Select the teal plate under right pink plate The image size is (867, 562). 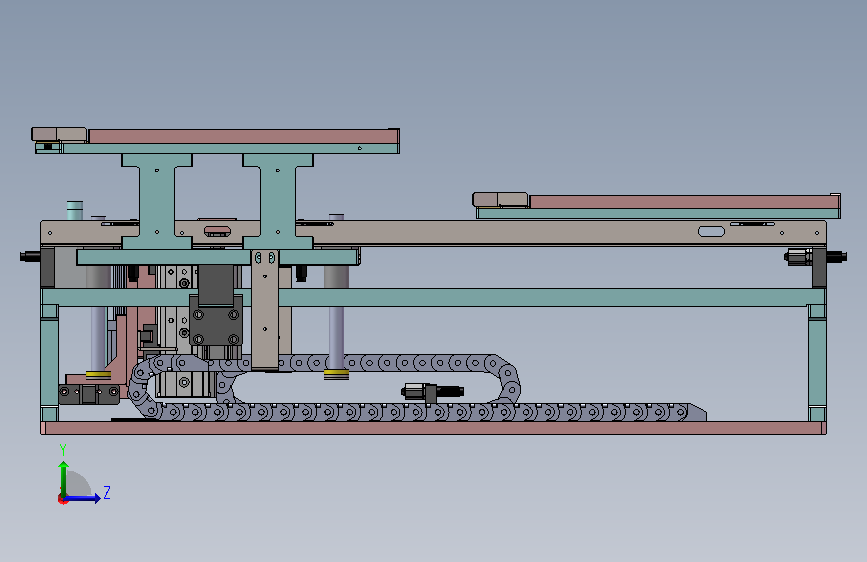658,214
